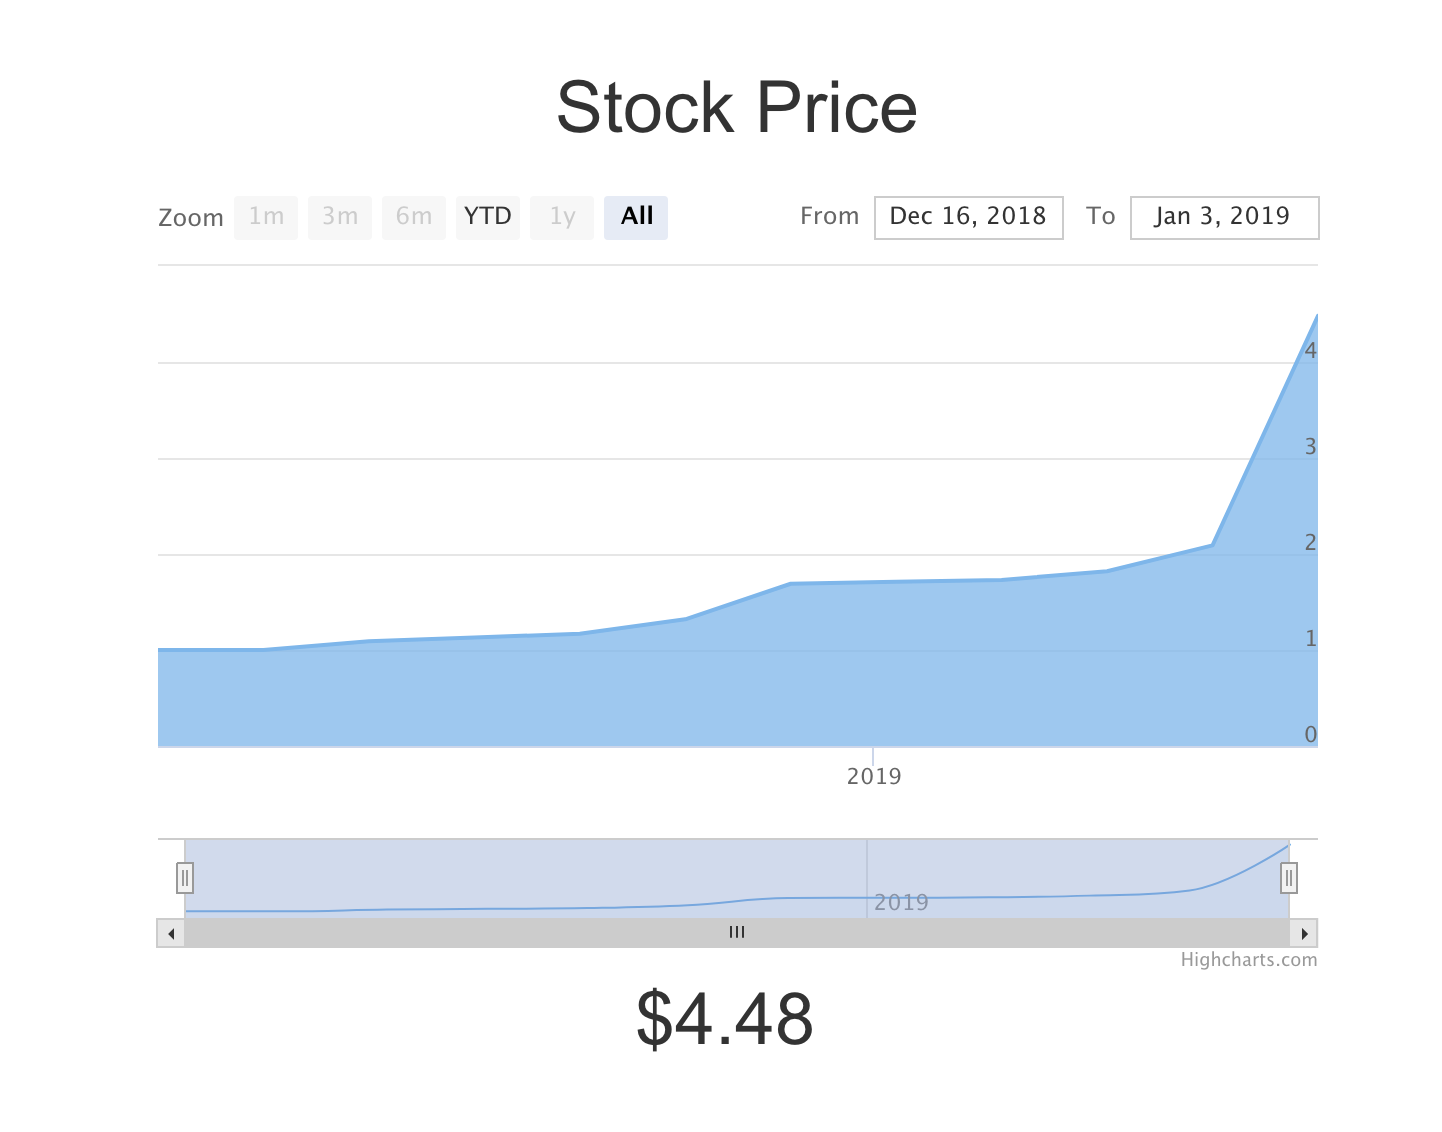Screen dimensions: 1442x1132
Task: Click the navigator right scroll arrow
Action: (x=1304, y=934)
